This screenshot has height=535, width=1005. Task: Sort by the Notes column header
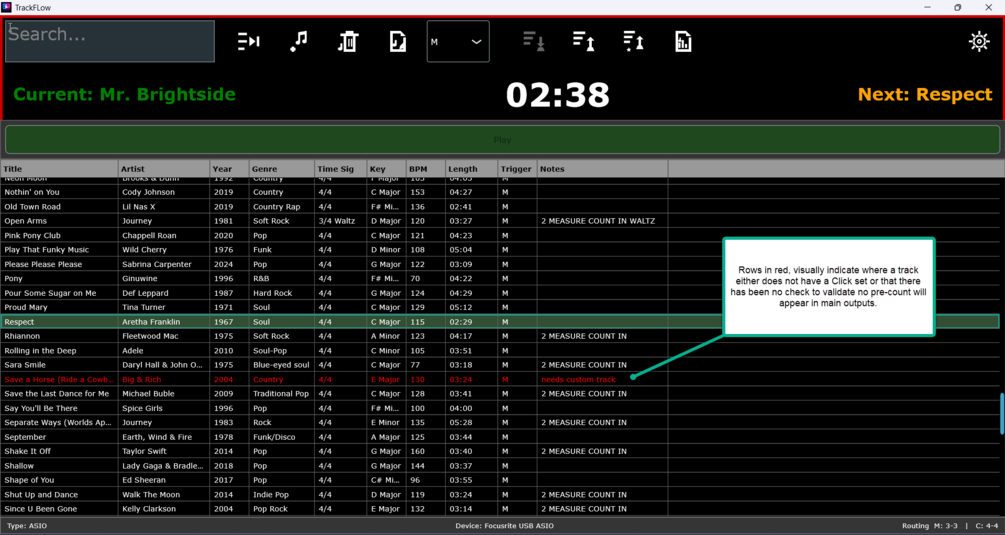(x=602, y=169)
